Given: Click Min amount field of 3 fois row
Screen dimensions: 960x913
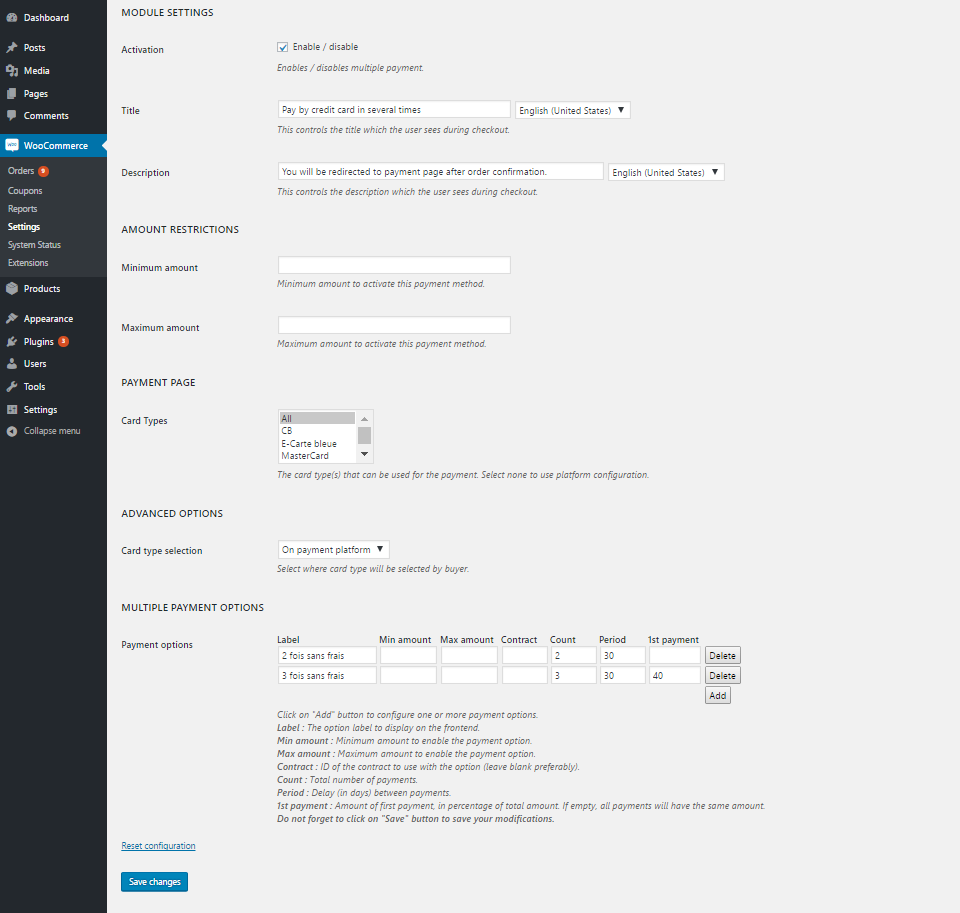Looking at the screenshot, I should [x=408, y=675].
